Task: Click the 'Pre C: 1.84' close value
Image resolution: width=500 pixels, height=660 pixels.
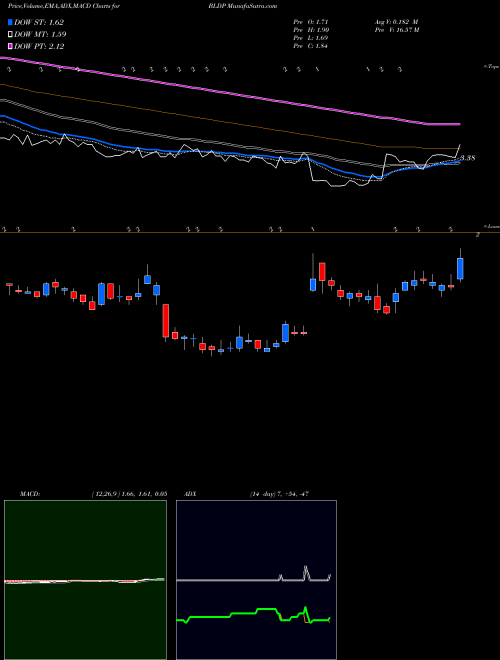Action: [311, 46]
